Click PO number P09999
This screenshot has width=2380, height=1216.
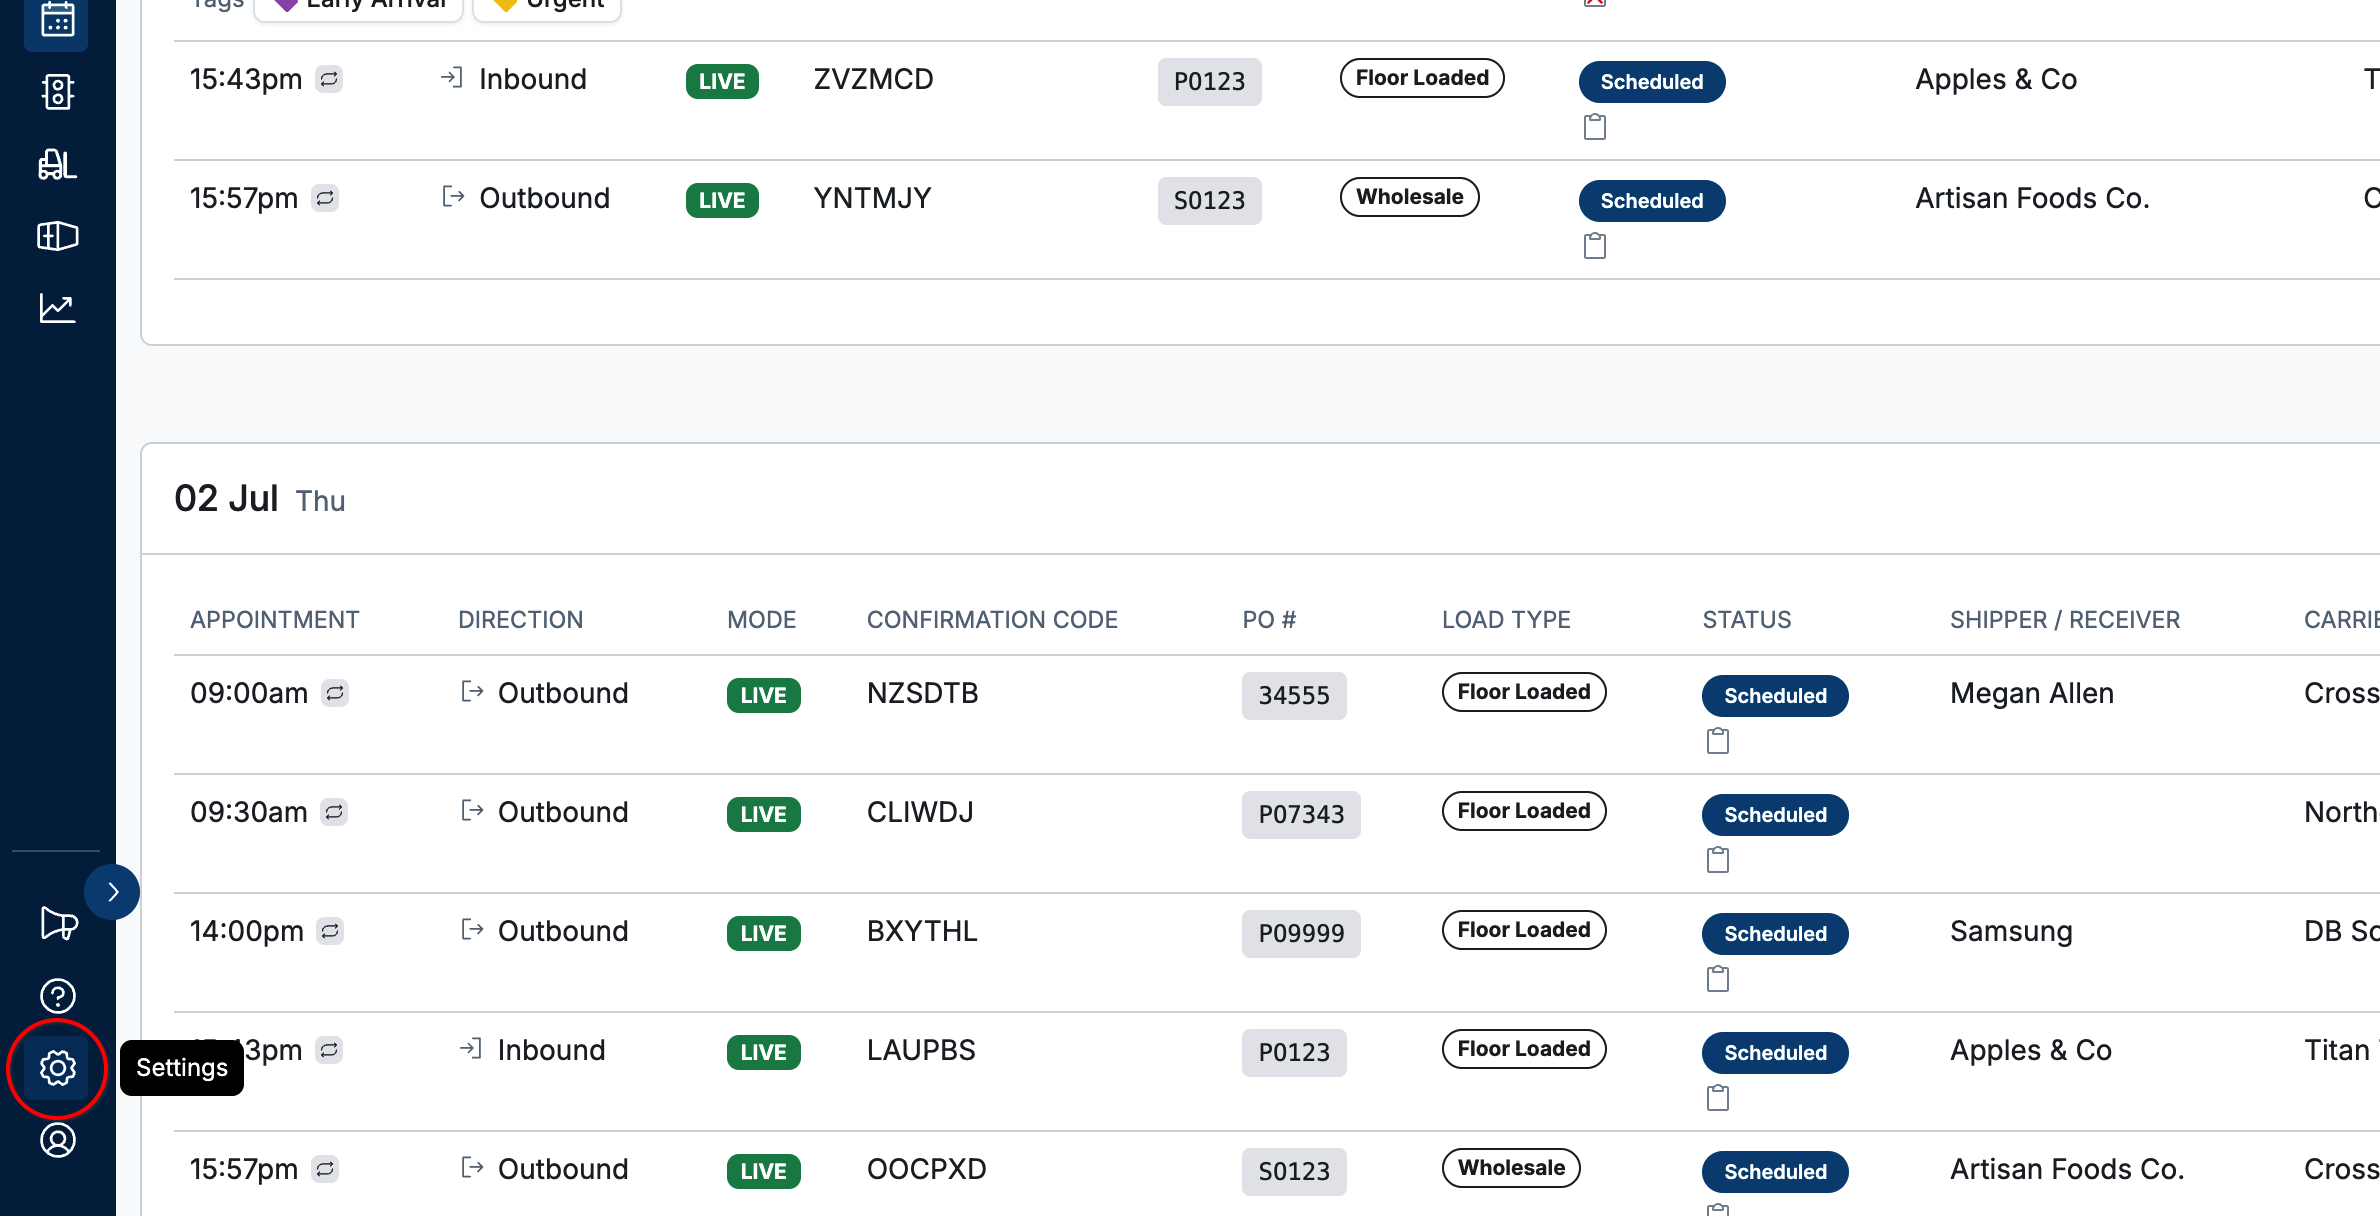tap(1301, 933)
